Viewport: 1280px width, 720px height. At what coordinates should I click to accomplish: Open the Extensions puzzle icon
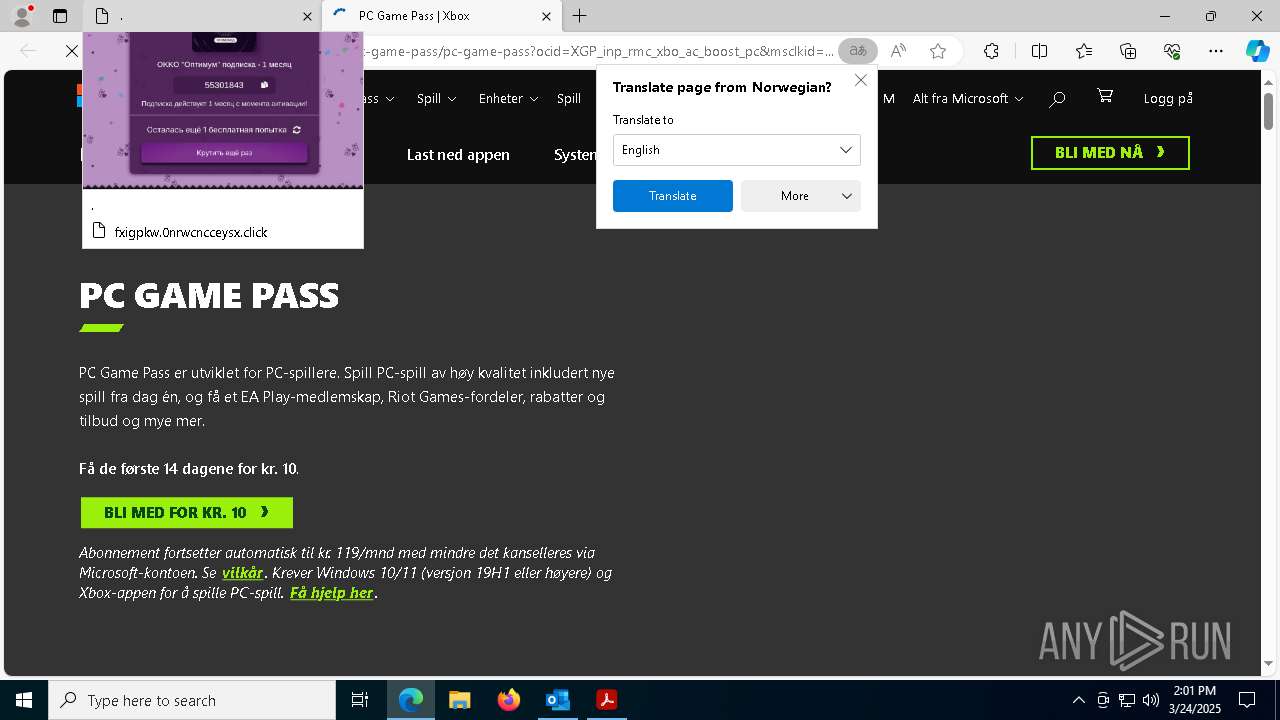[991, 51]
